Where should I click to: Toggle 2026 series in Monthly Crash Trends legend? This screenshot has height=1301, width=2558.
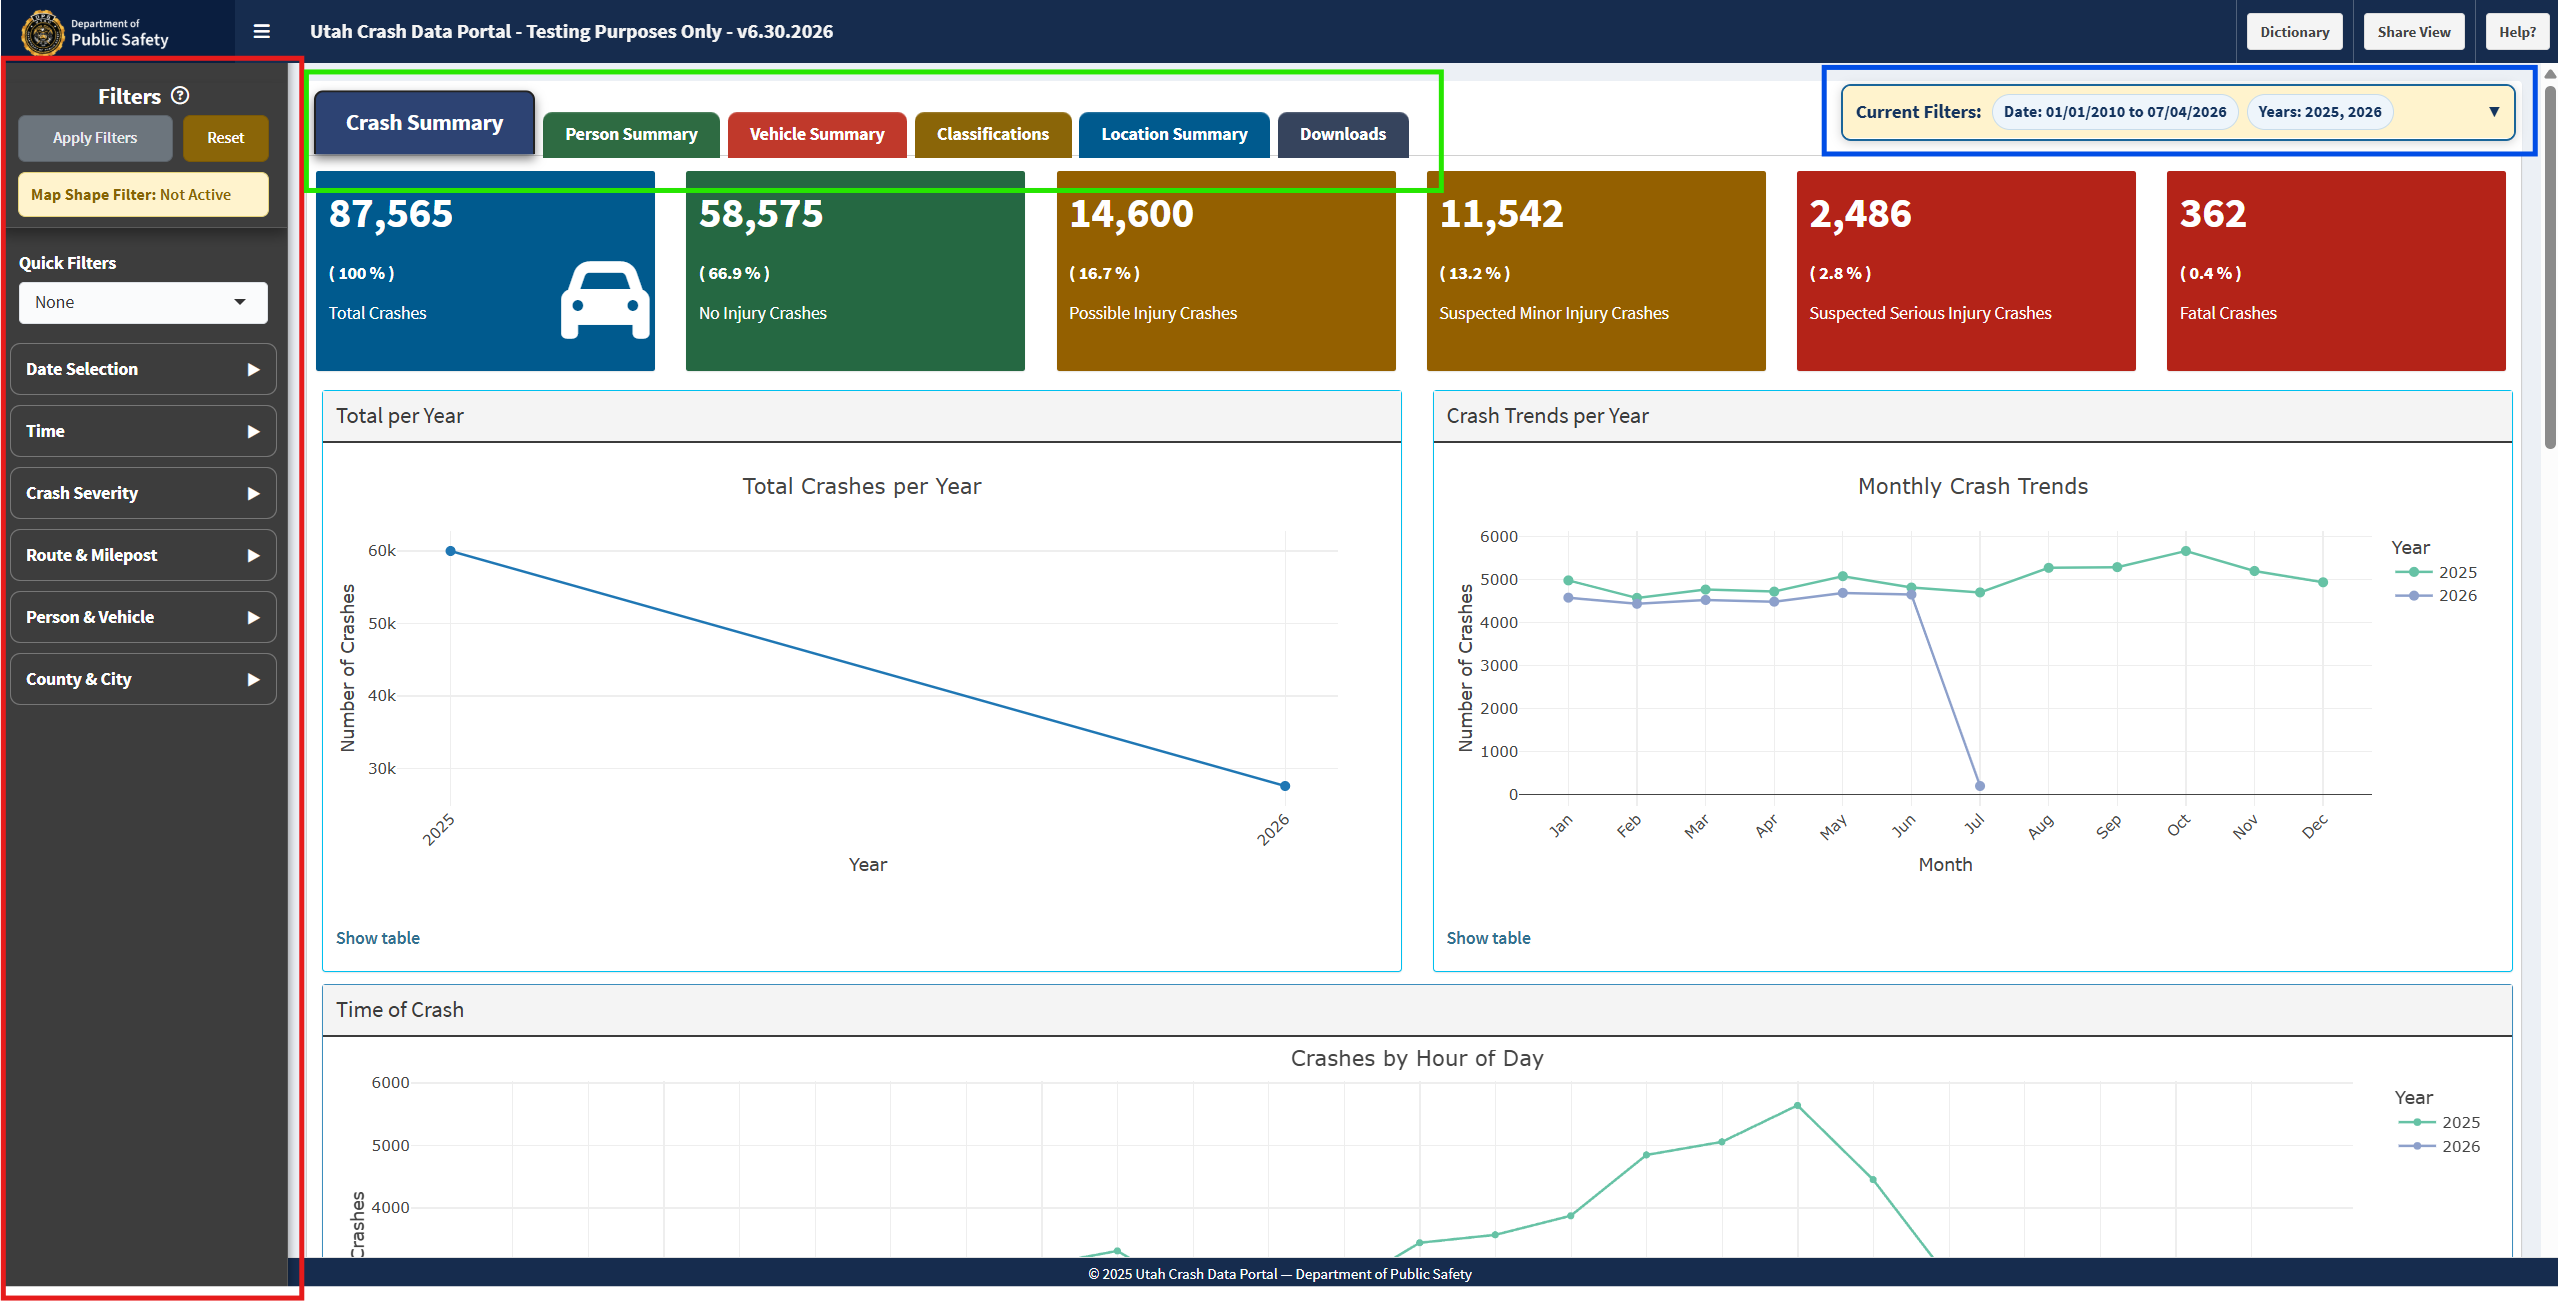(2437, 596)
